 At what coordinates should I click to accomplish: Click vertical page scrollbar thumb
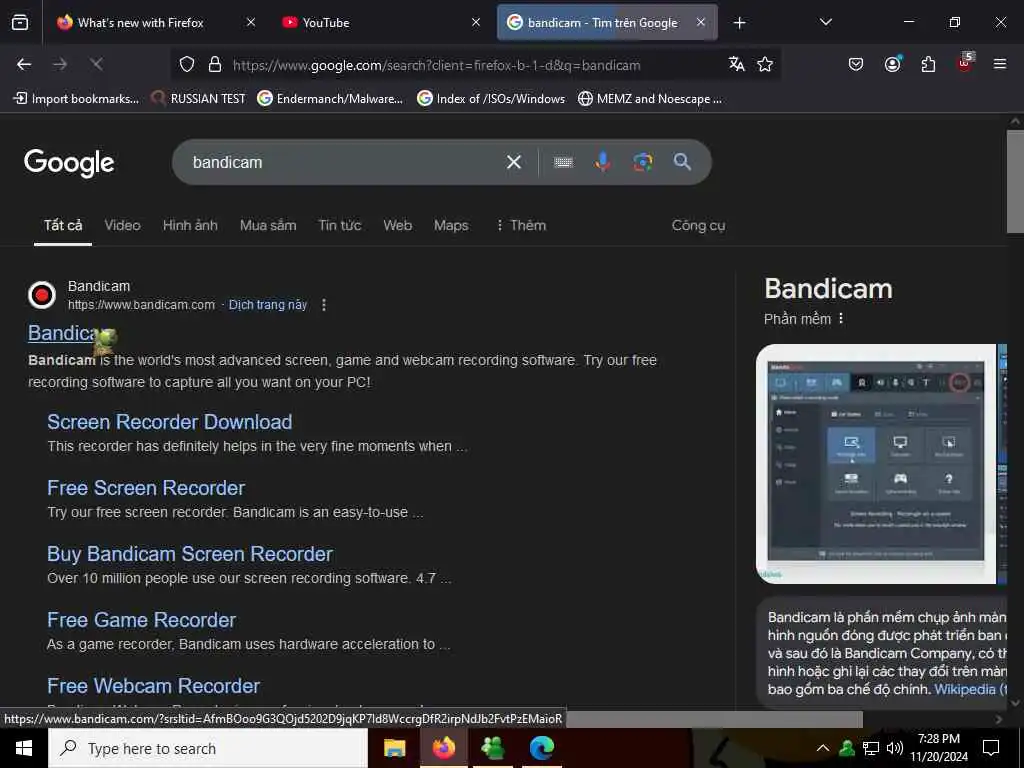point(1016,180)
